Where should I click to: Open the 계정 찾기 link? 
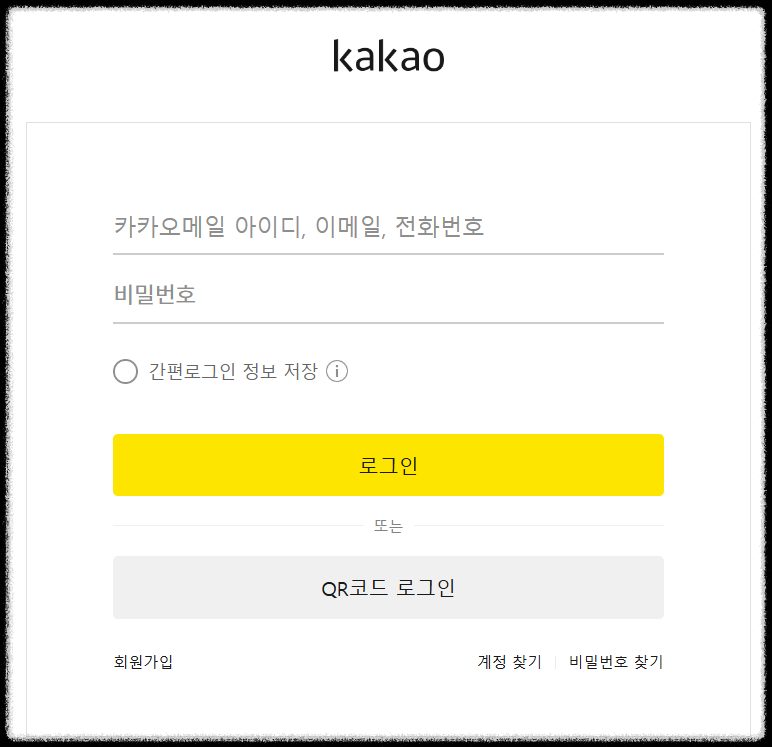tap(510, 661)
